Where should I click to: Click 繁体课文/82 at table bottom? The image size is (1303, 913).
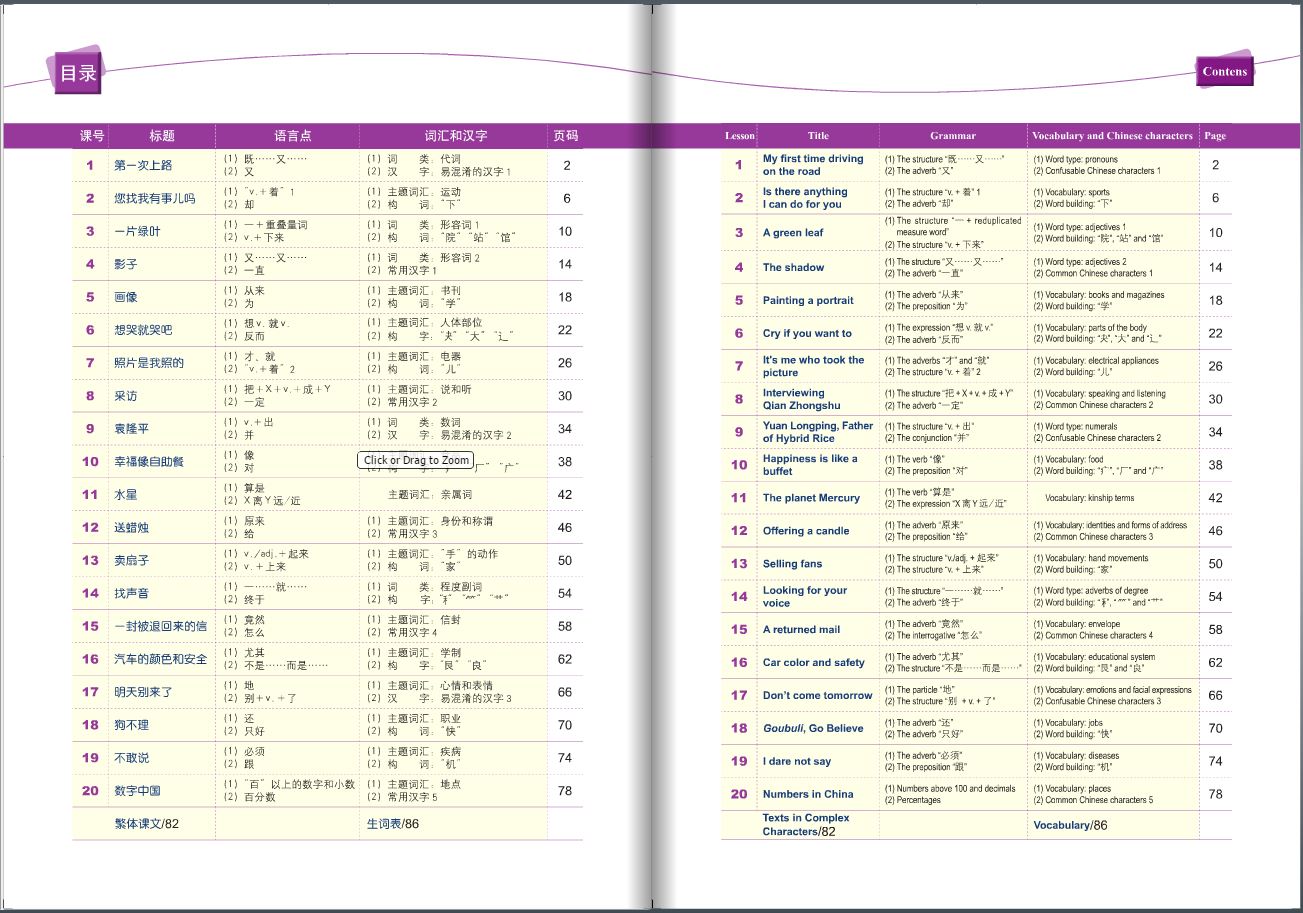click(146, 824)
